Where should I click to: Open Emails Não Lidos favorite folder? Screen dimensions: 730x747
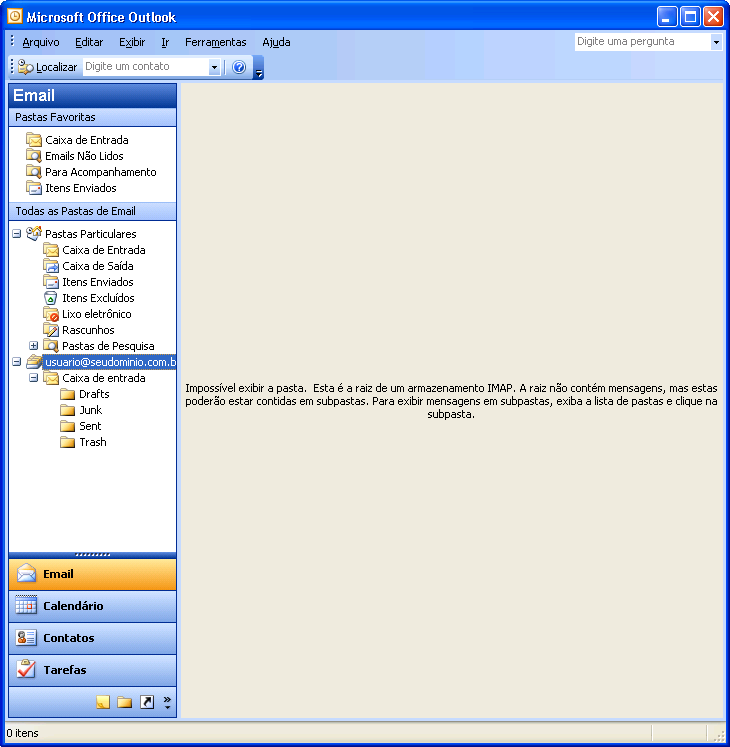click(x=84, y=156)
